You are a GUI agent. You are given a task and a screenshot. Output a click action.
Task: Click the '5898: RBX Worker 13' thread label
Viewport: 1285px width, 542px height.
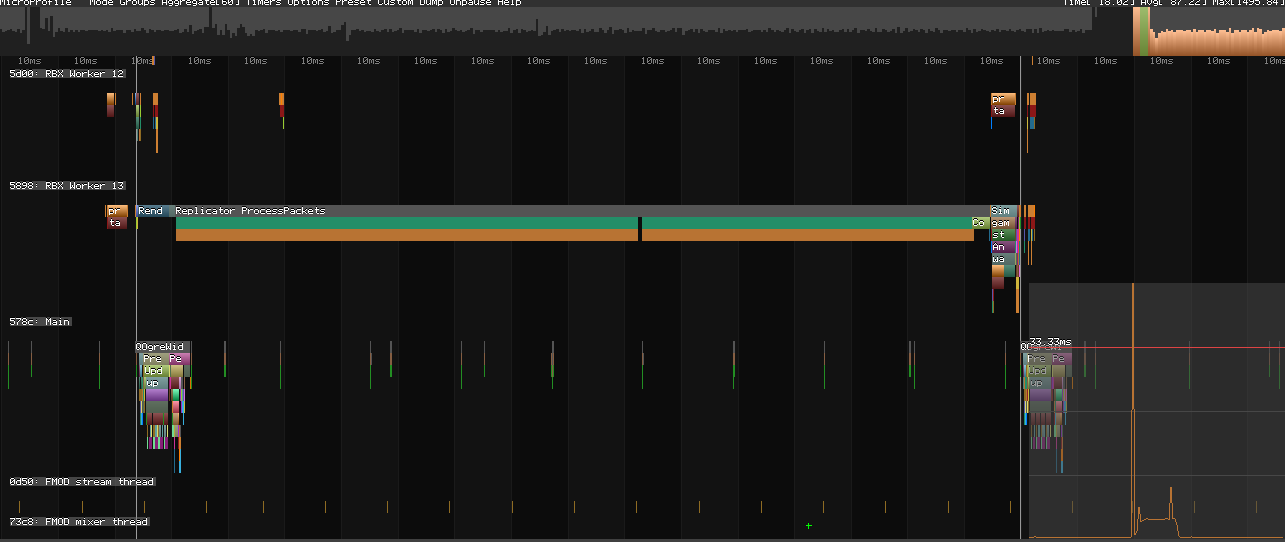tap(67, 186)
